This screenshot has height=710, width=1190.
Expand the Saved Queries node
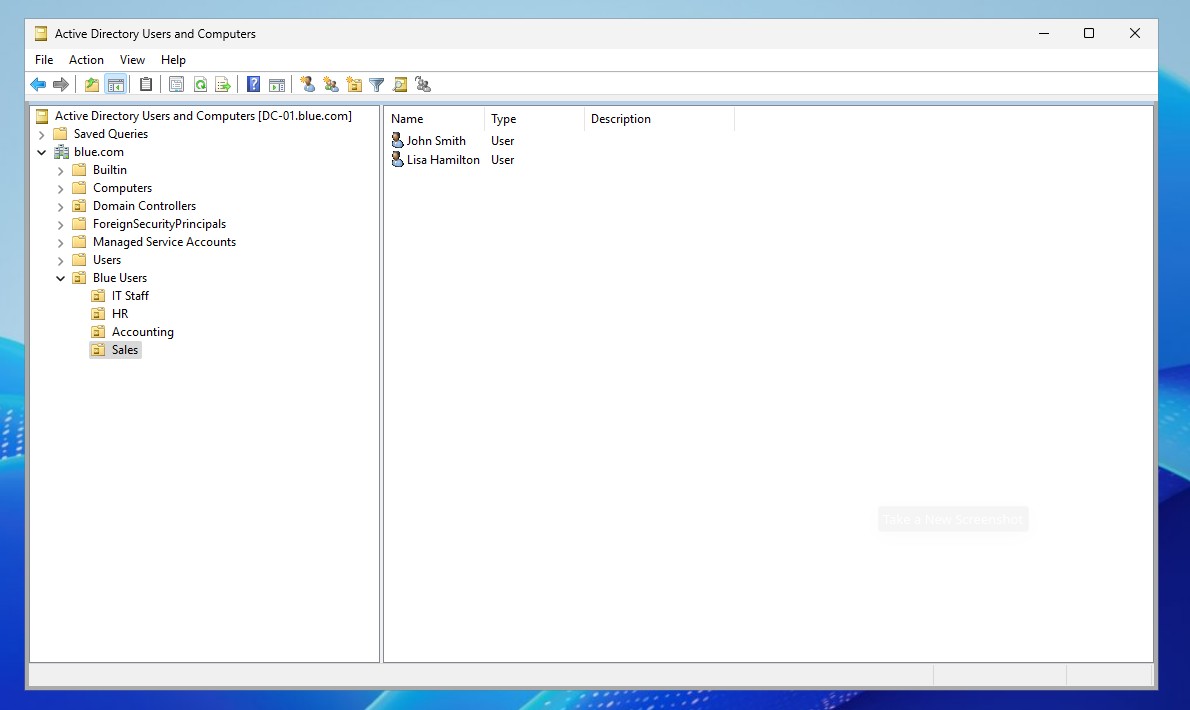point(42,134)
